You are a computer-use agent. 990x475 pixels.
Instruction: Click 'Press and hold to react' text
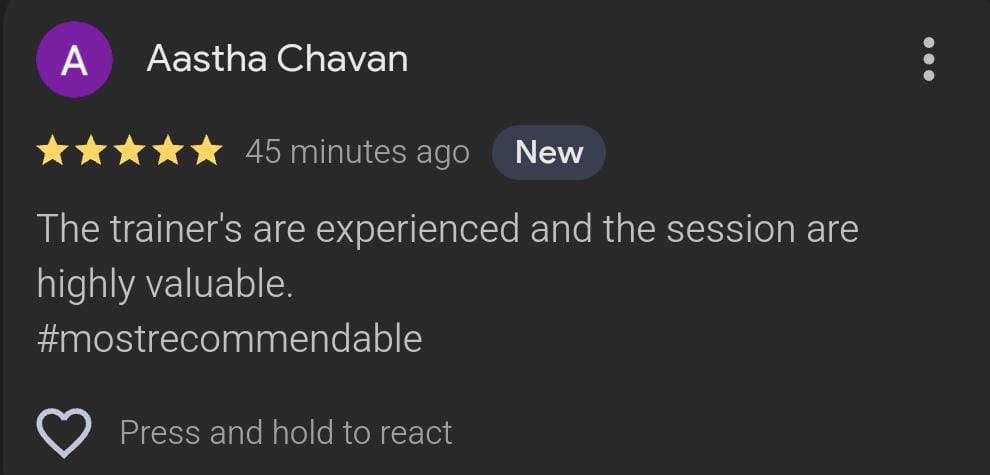286,432
